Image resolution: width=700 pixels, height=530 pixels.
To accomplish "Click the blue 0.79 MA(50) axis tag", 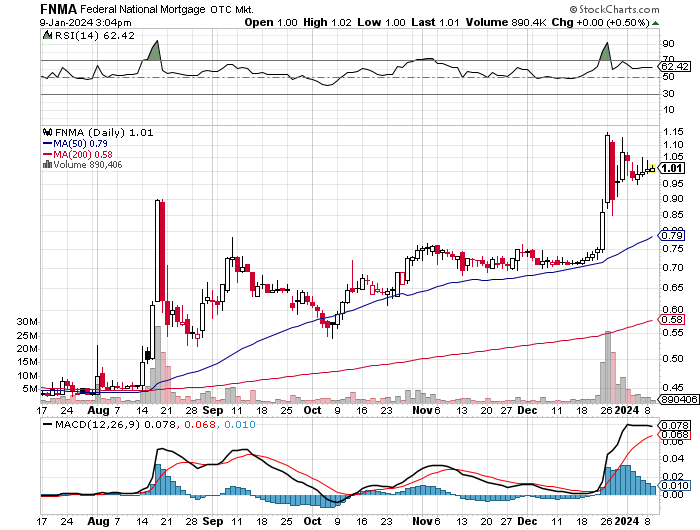I will tap(672, 235).
